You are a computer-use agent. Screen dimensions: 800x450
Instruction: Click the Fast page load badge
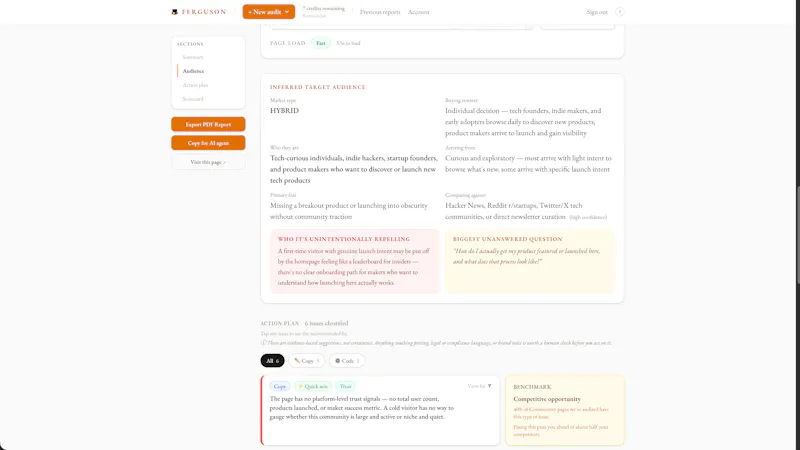320,43
